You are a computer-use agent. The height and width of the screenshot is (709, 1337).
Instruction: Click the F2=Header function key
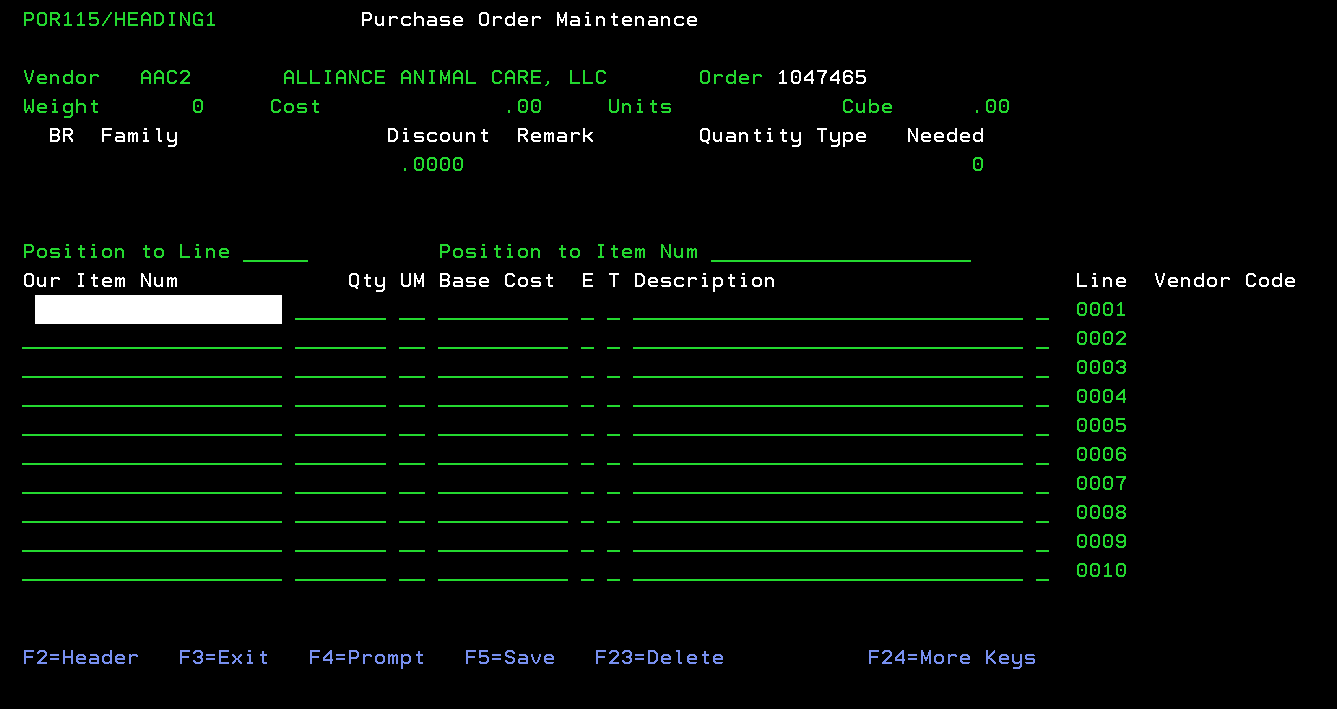81,658
